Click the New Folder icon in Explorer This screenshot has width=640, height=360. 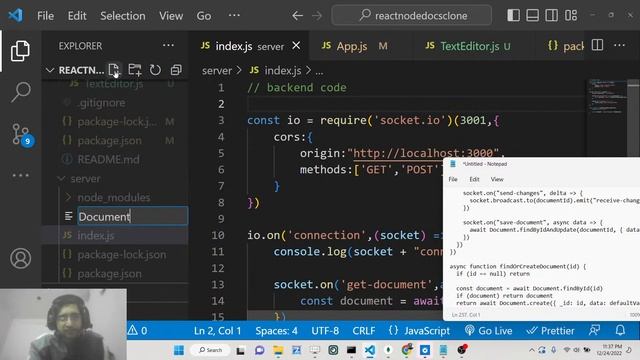(x=135, y=70)
